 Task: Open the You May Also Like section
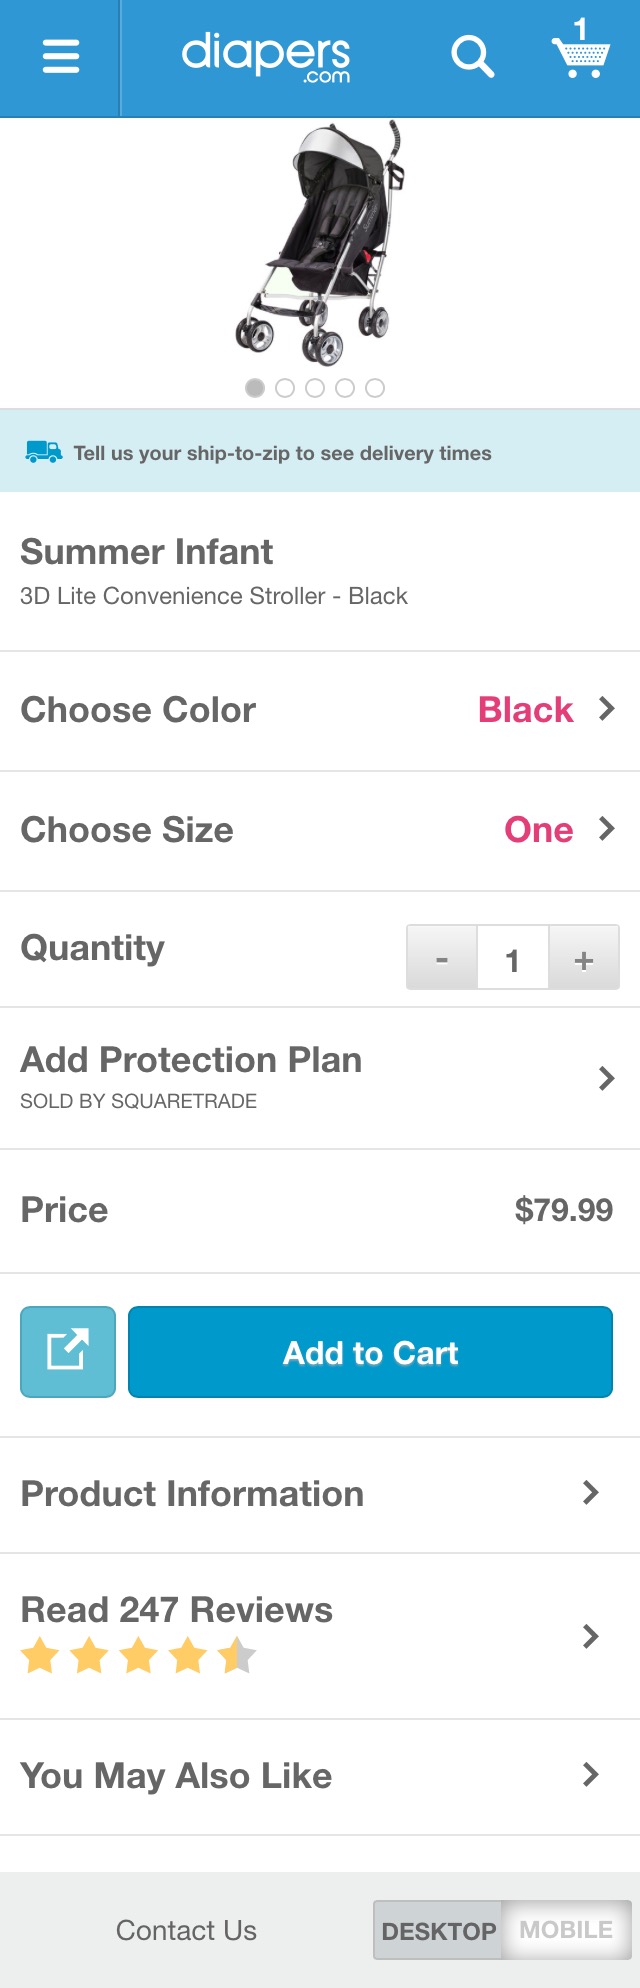click(320, 1776)
